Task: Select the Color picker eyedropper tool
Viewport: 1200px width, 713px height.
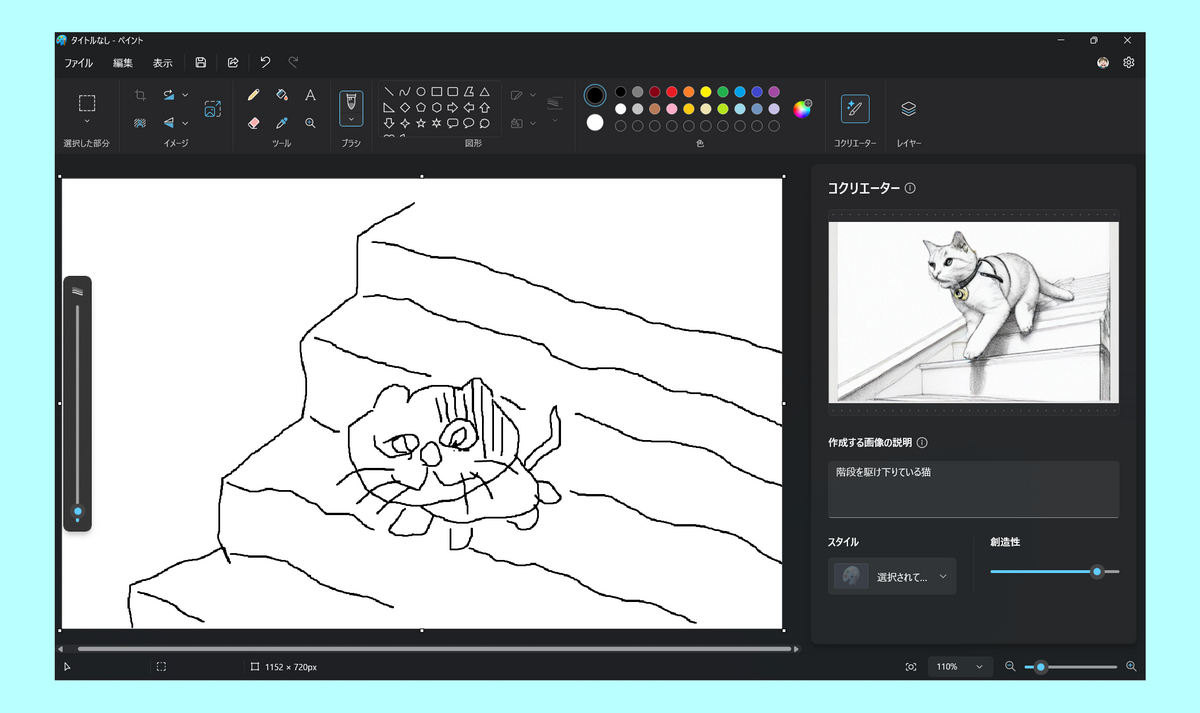Action: [282, 122]
